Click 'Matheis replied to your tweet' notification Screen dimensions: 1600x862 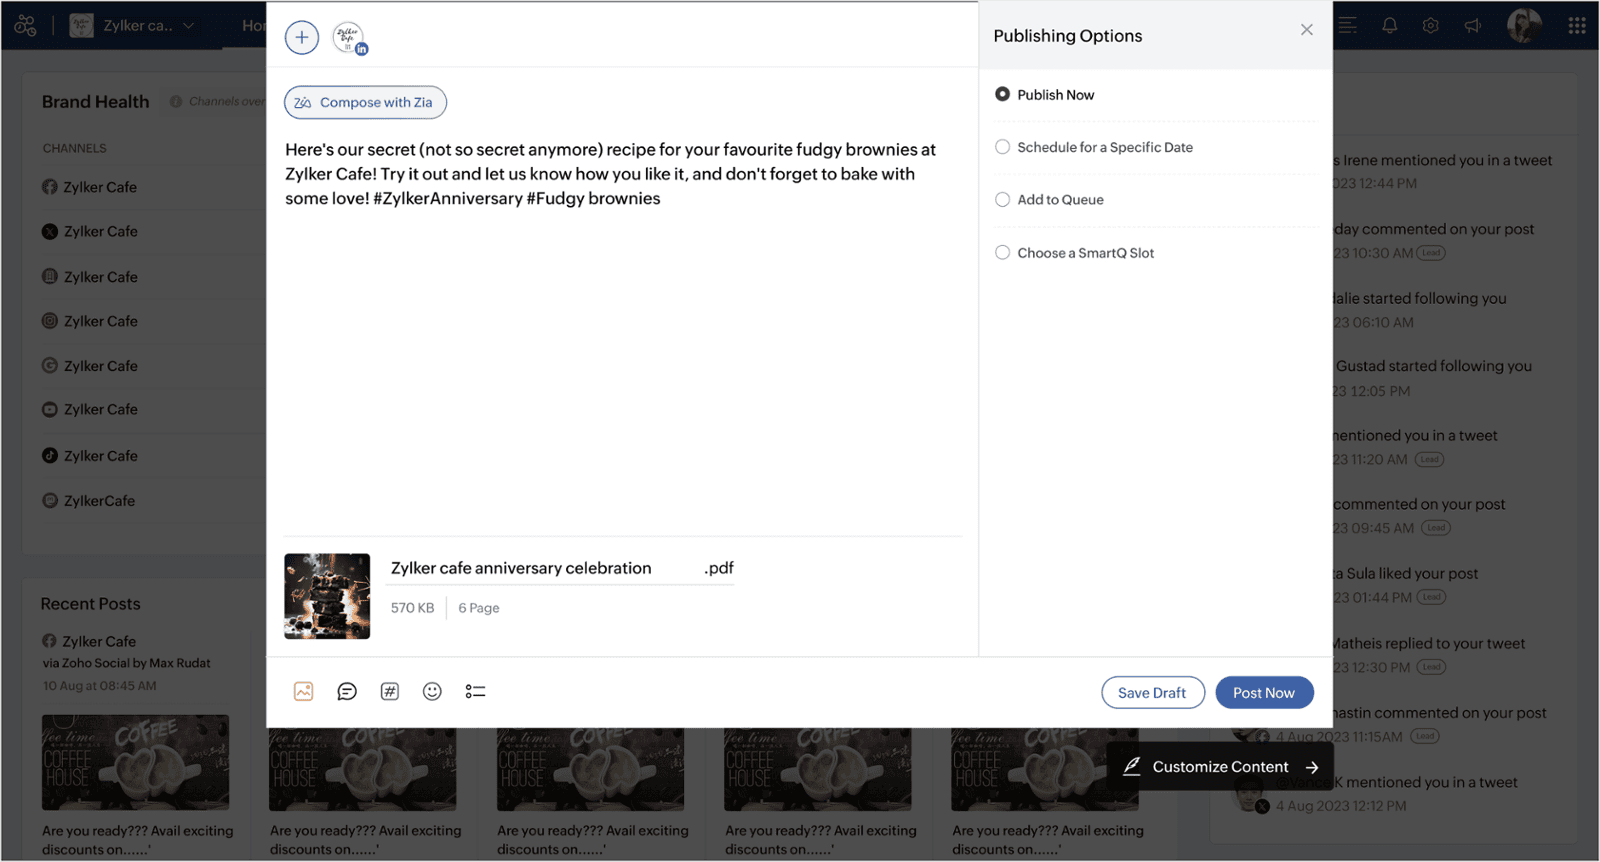pos(1429,643)
